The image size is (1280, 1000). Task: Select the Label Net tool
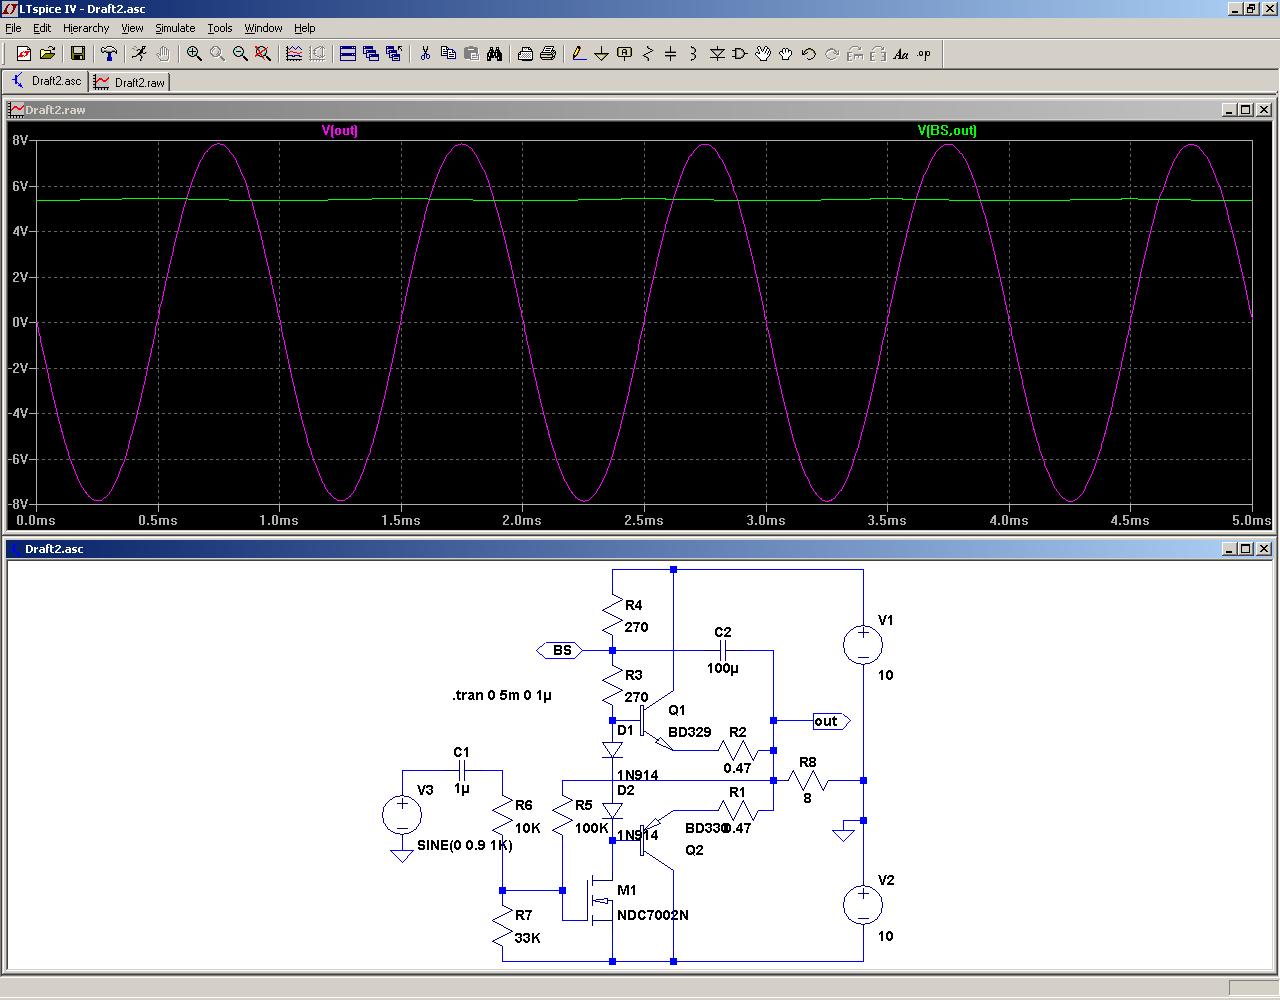625,54
